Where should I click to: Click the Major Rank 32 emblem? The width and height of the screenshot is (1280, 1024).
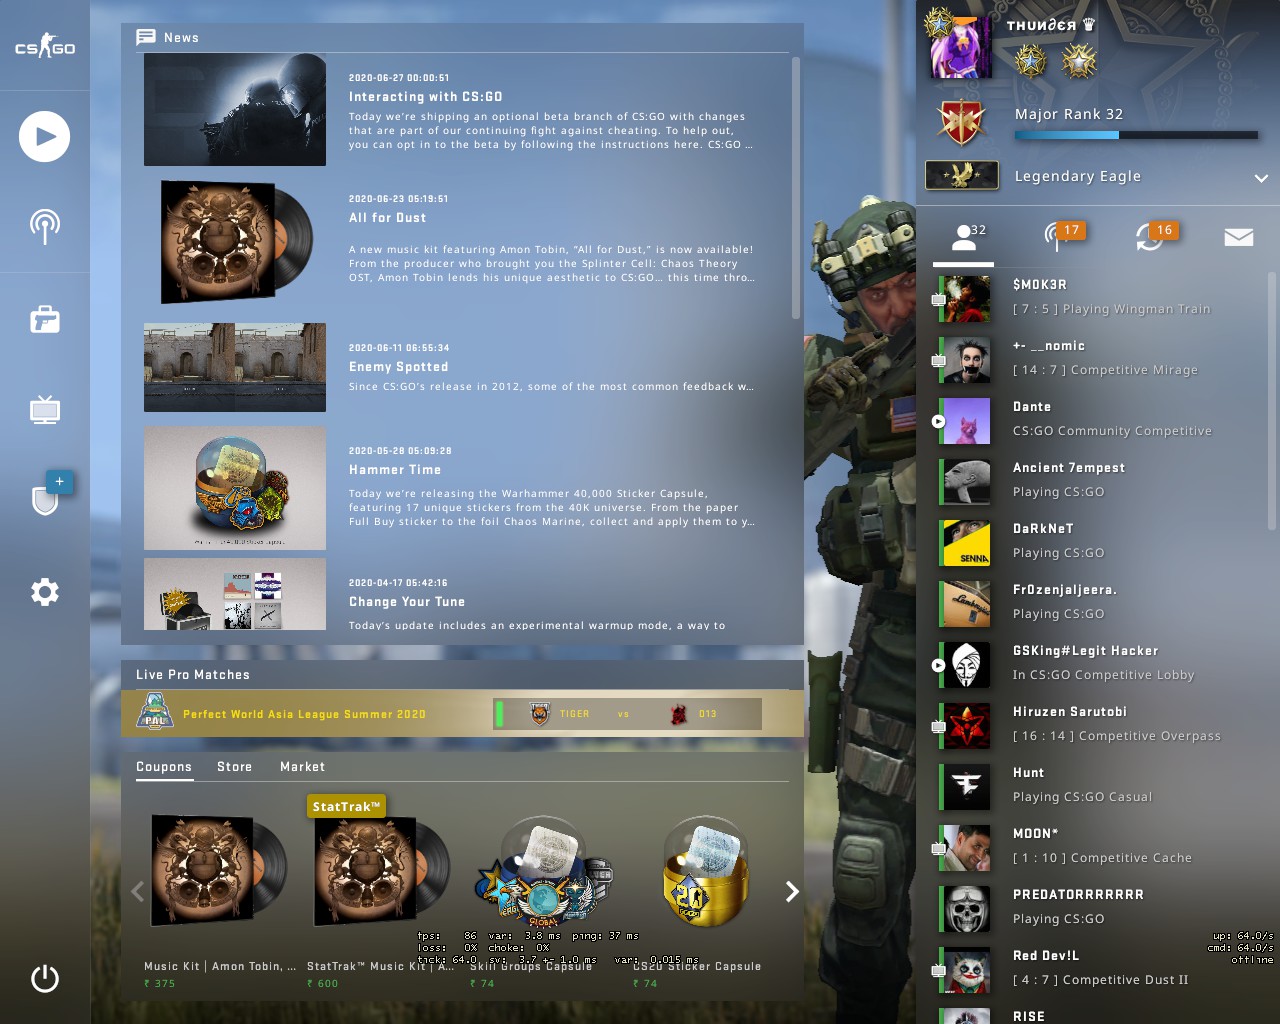point(962,122)
